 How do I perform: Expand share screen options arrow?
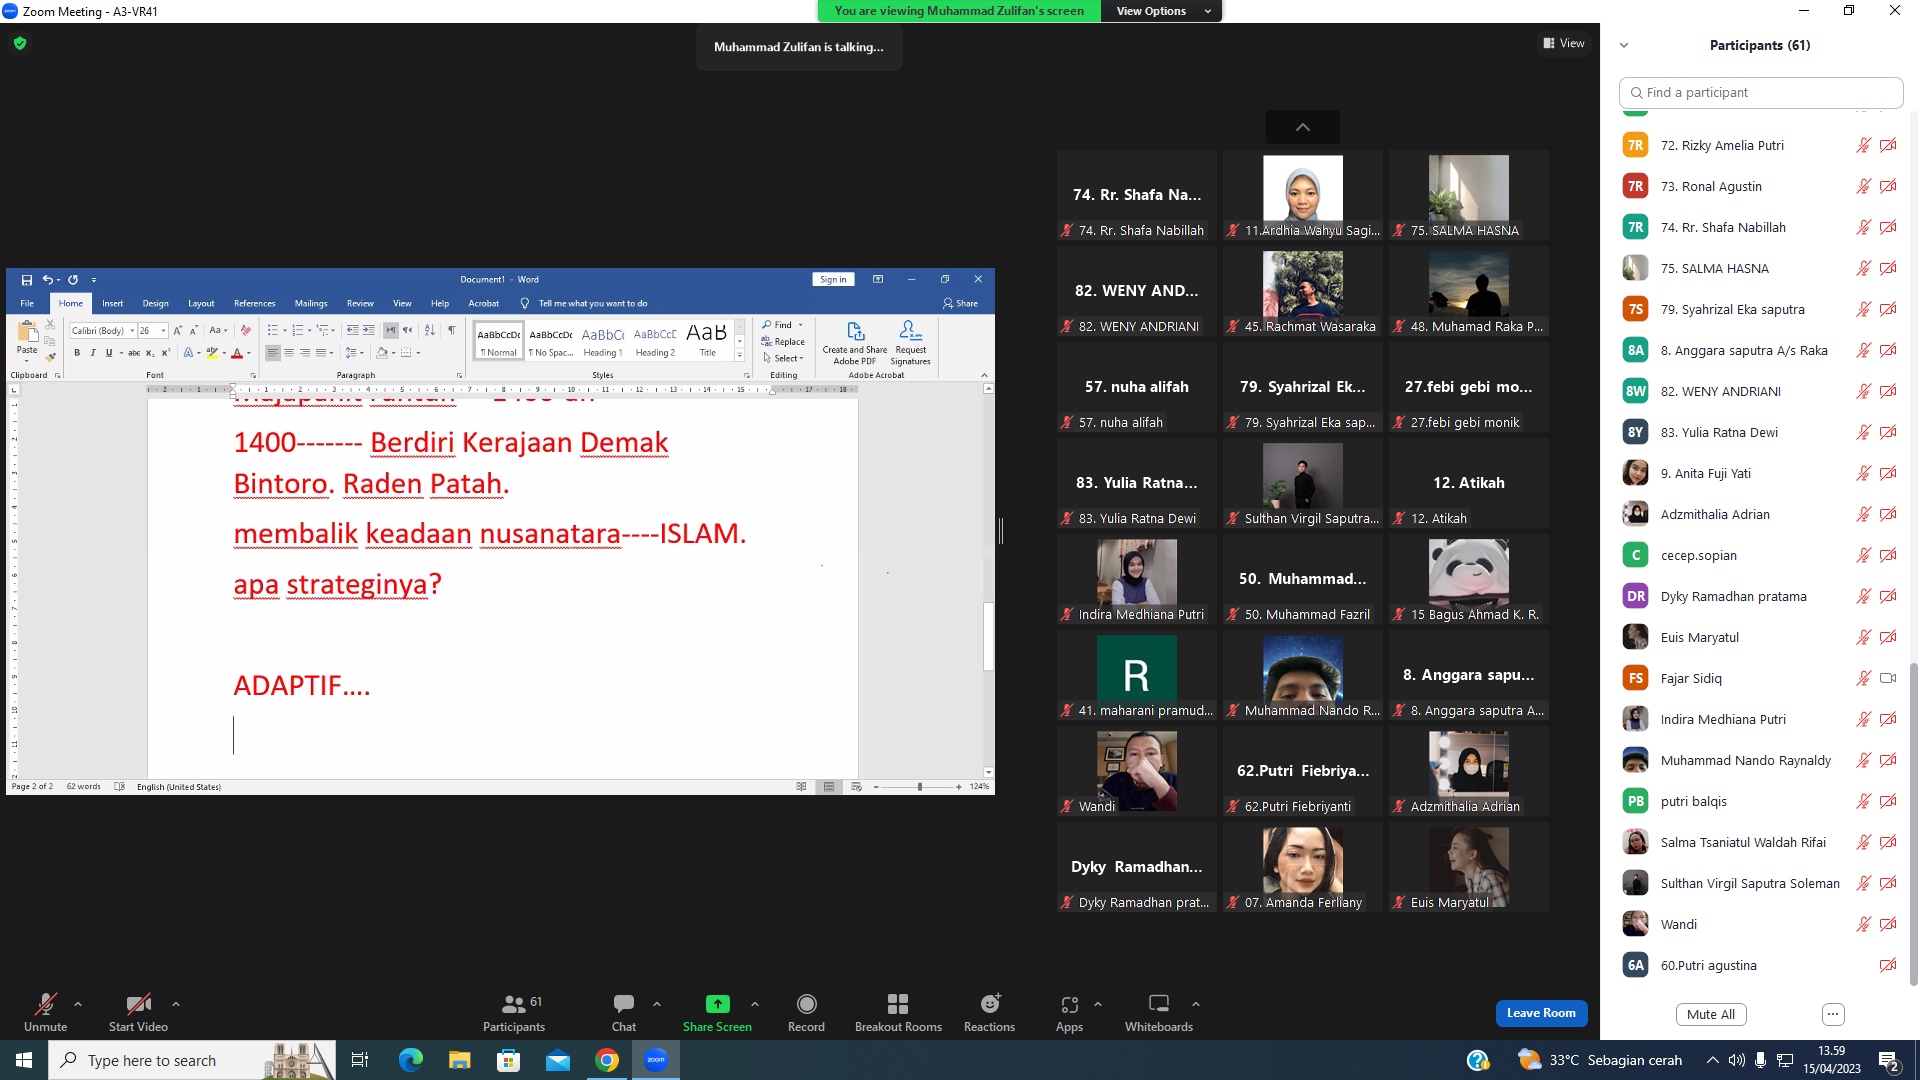755,1004
